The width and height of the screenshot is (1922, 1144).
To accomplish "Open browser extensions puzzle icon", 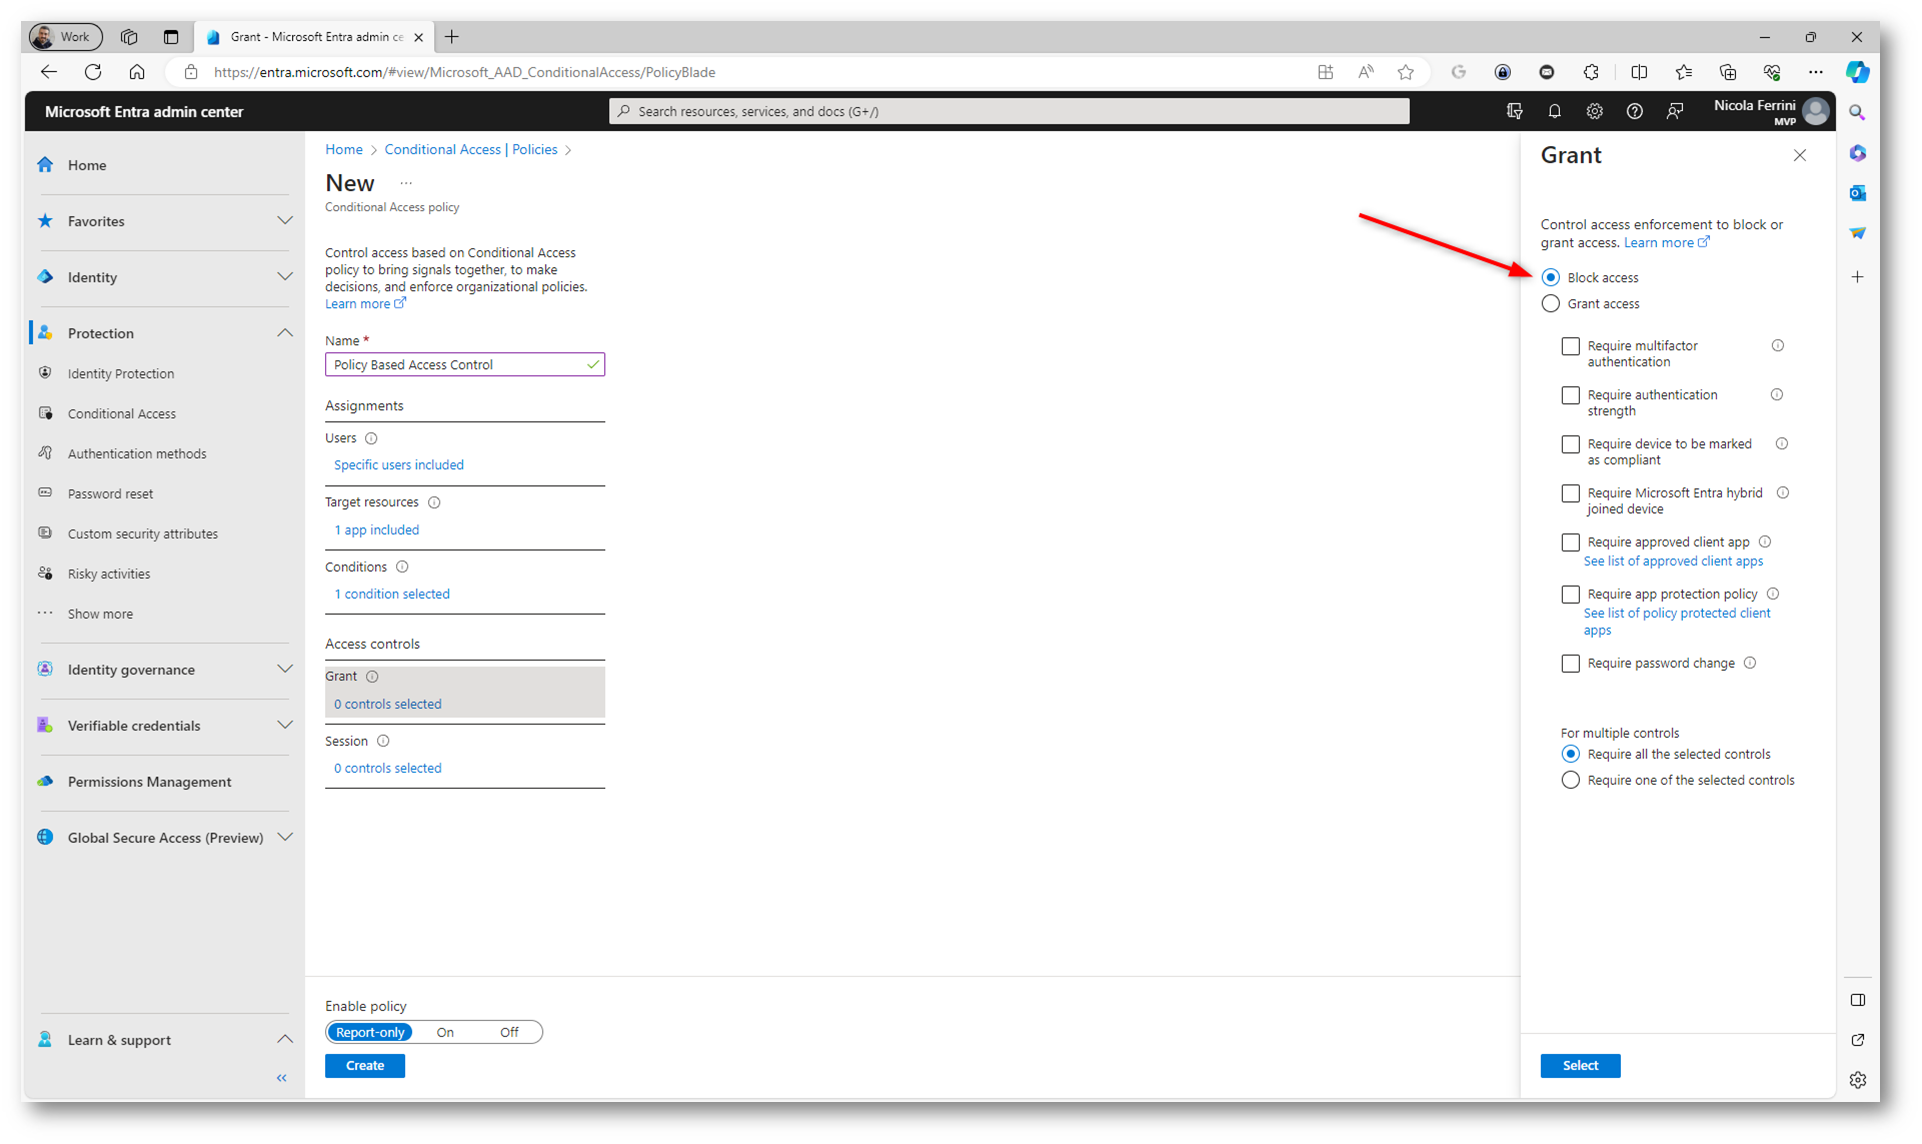I will [1591, 72].
